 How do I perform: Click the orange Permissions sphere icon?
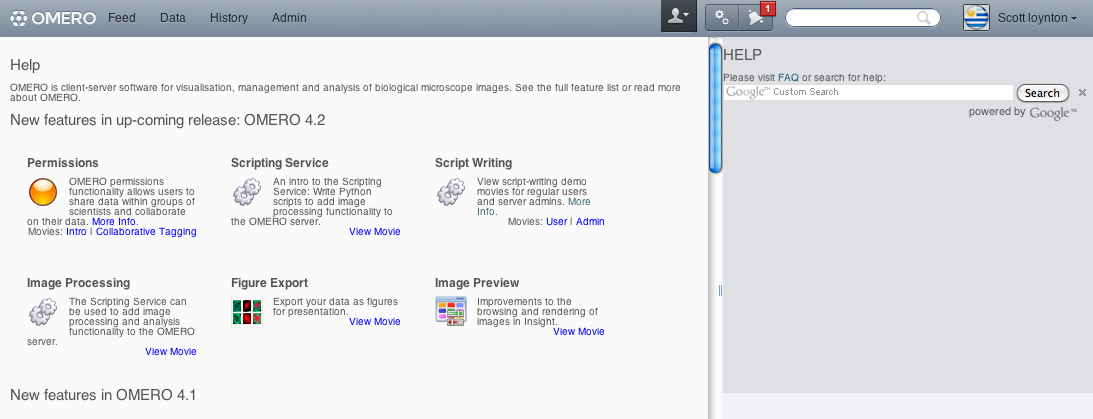tap(43, 192)
